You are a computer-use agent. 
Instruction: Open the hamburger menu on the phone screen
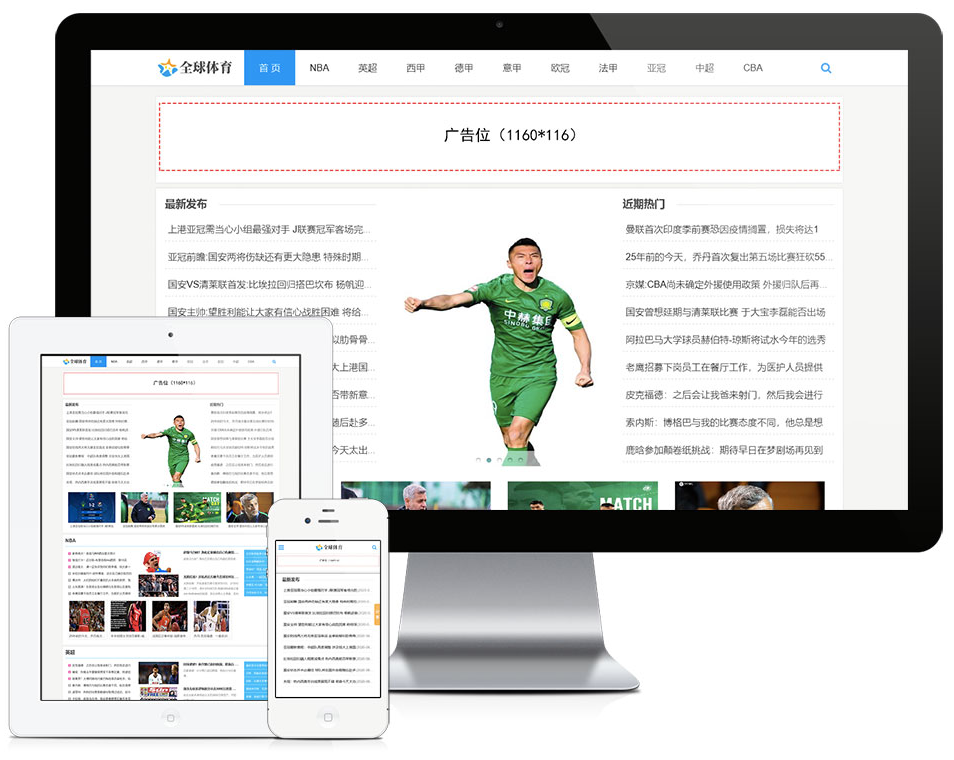tap(281, 548)
